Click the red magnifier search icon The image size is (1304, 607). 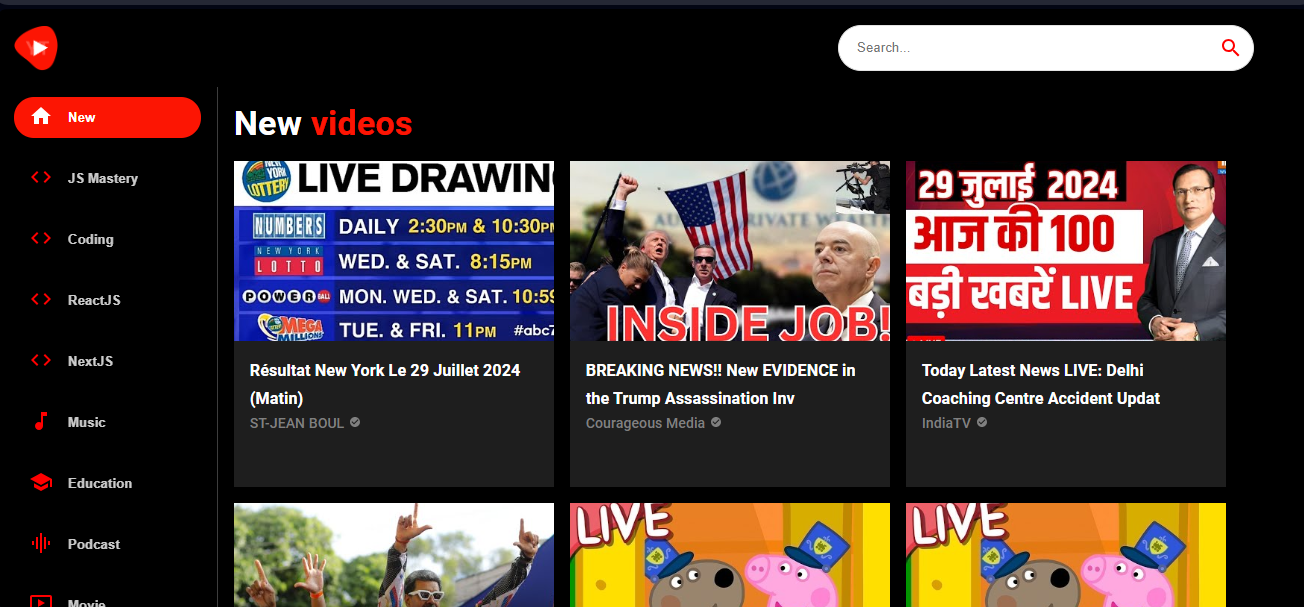(1230, 48)
